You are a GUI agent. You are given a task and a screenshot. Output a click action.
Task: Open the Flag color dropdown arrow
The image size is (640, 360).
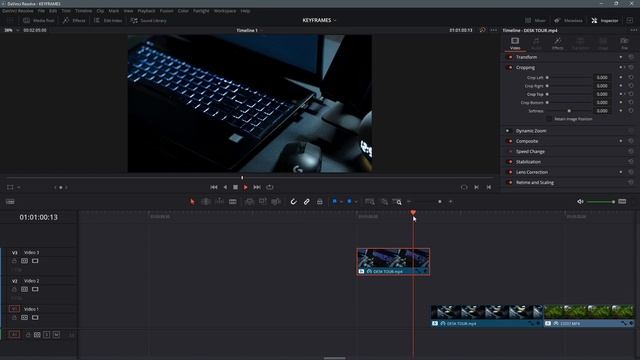(341, 202)
